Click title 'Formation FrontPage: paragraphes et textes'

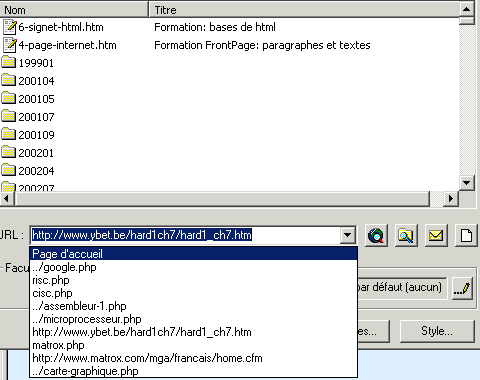262,45
